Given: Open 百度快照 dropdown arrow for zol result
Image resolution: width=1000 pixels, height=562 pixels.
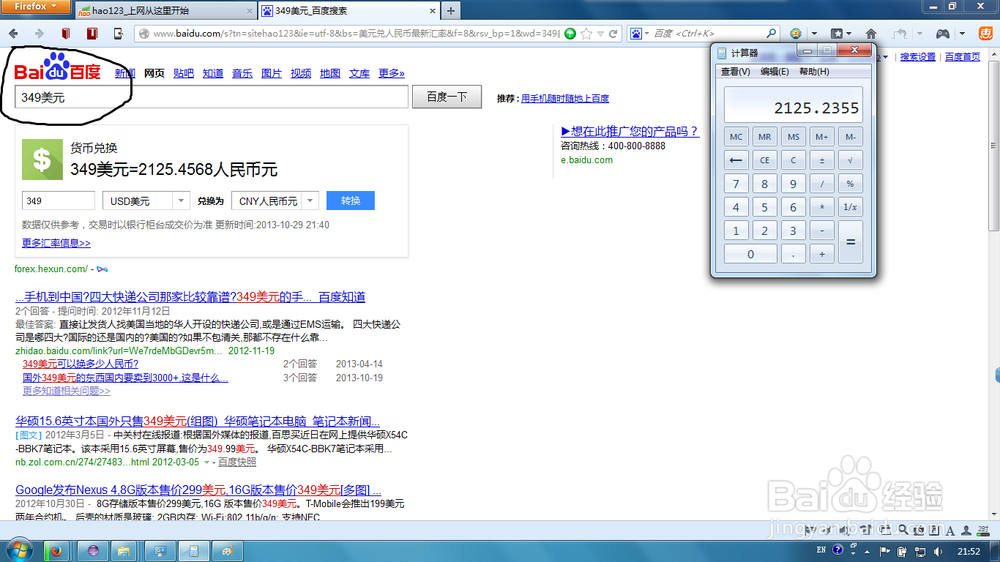Looking at the screenshot, I should (206, 462).
